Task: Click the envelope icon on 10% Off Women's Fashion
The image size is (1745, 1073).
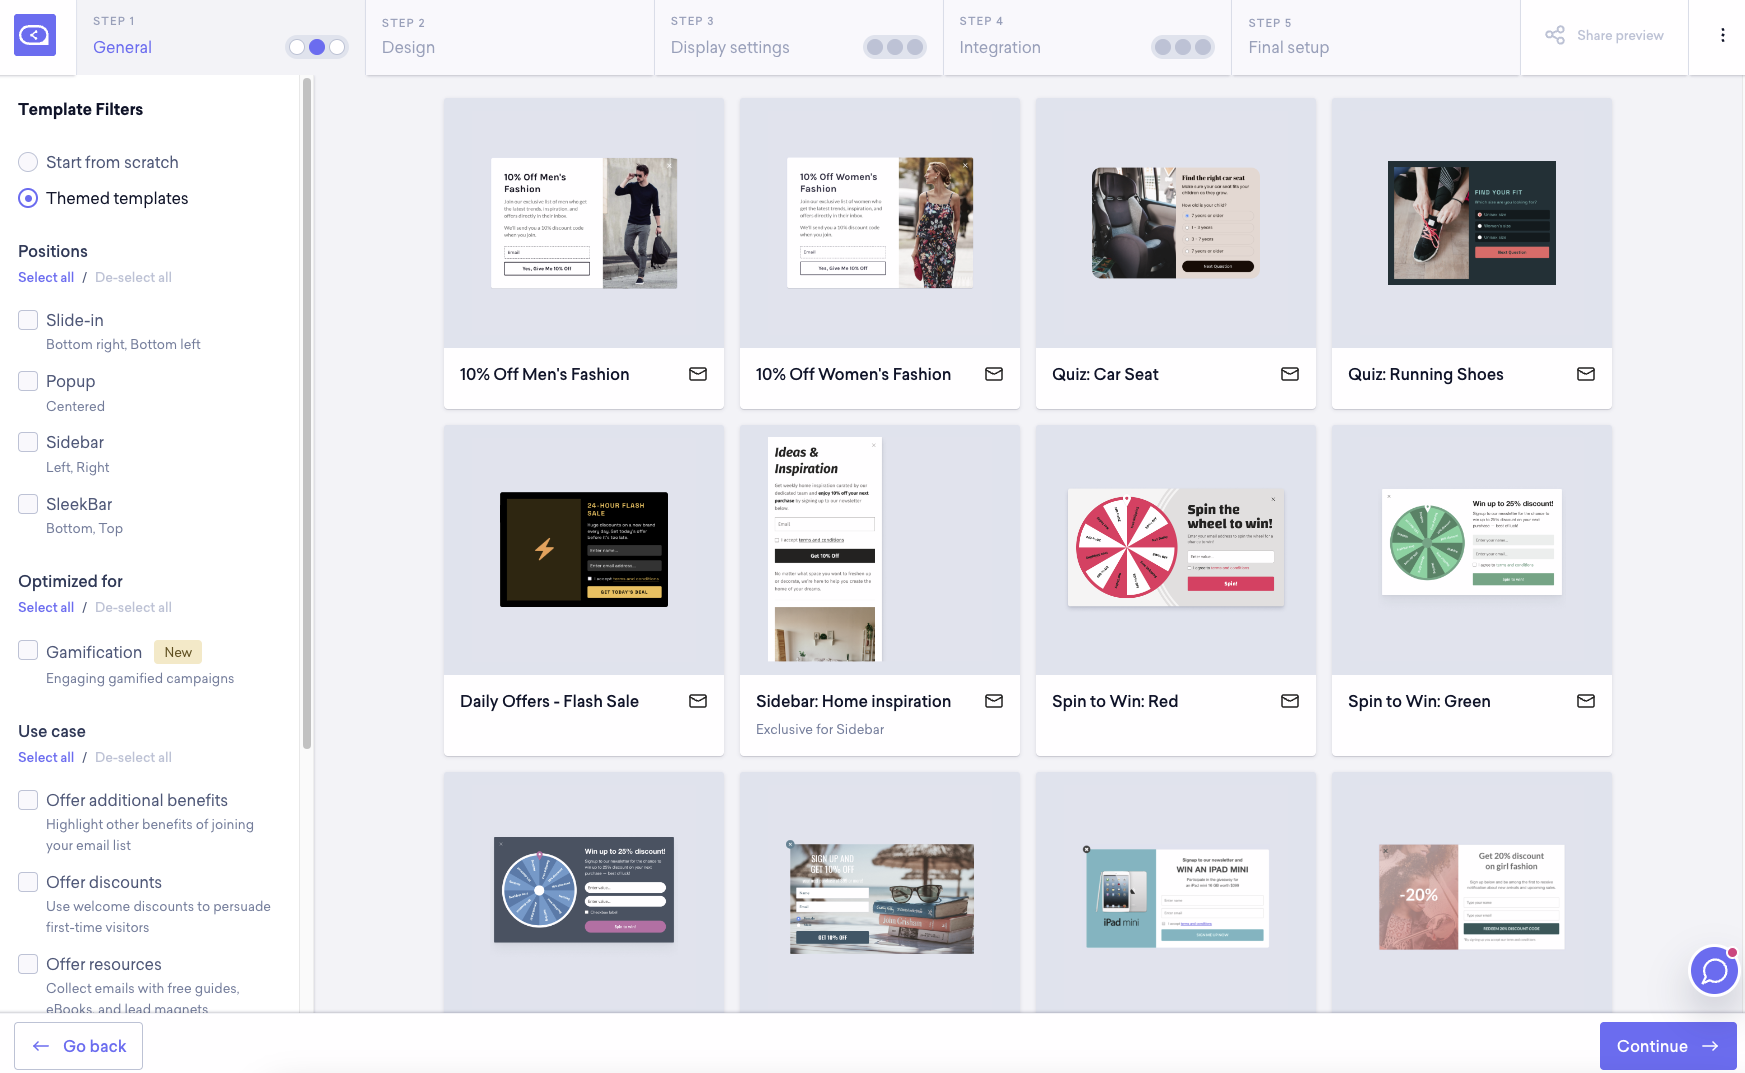Action: pyautogui.click(x=993, y=374)
